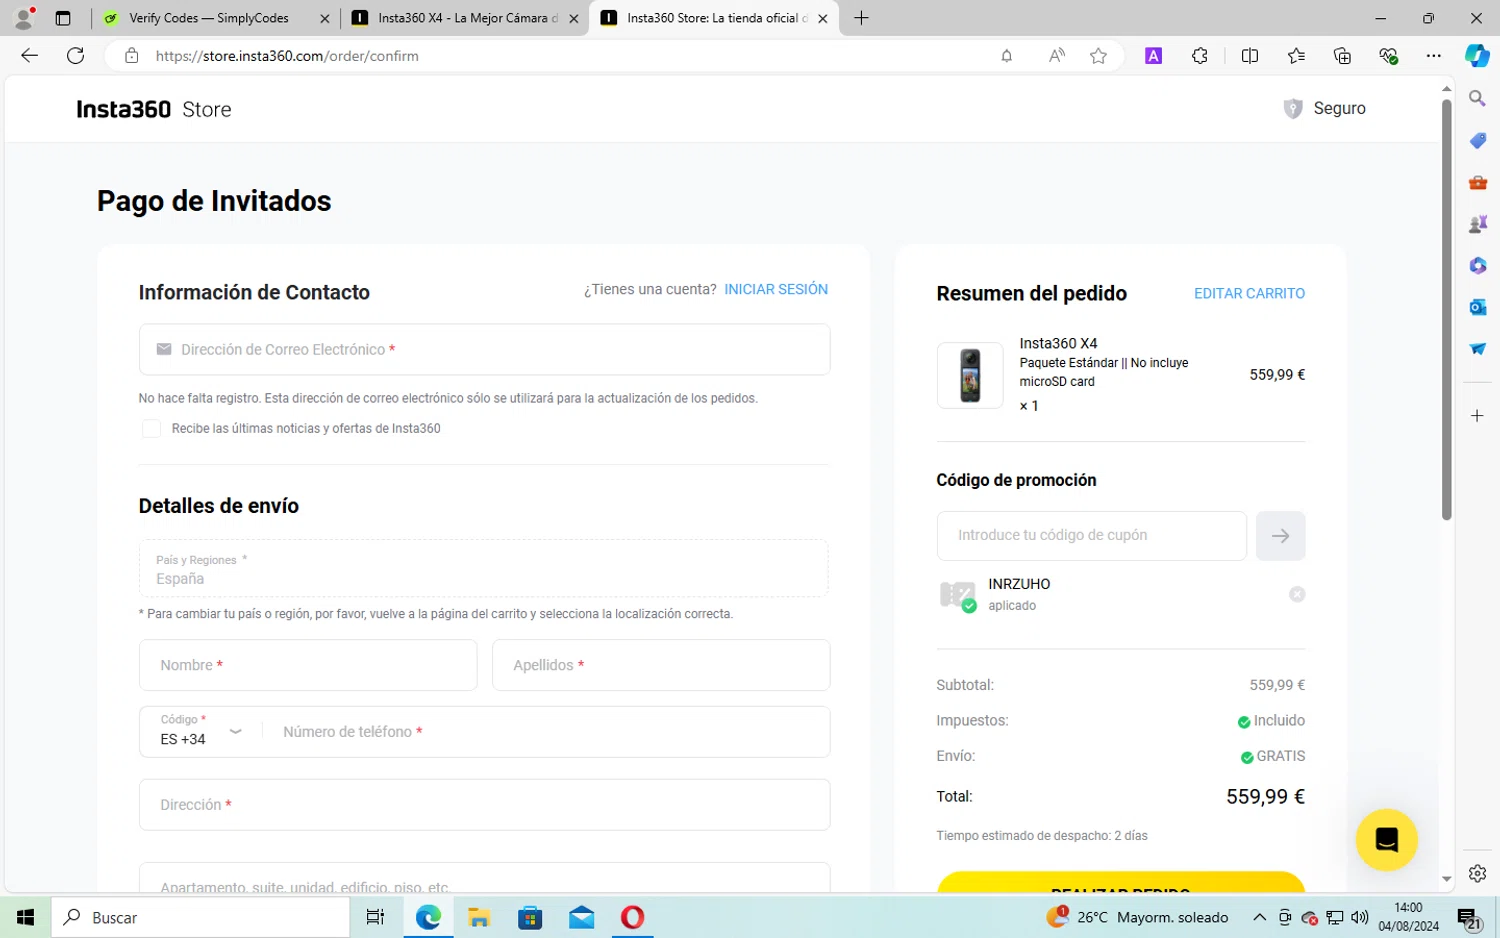Viewport: 1500px width, 938px height.
Task: Click the Dirección field
Action: coord(485,805)
